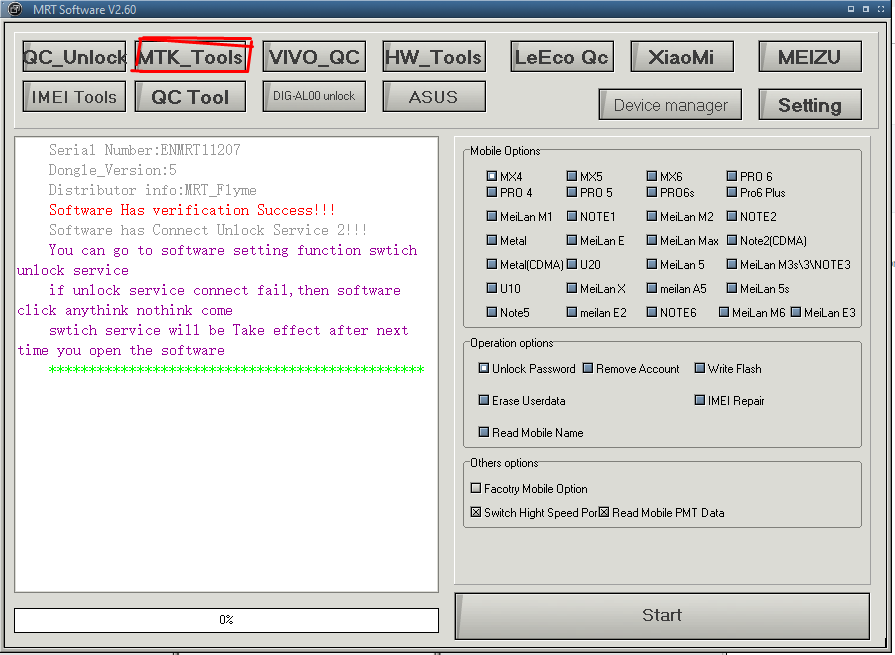Select the MeiLan Max checkbox

tap(651, 240)
